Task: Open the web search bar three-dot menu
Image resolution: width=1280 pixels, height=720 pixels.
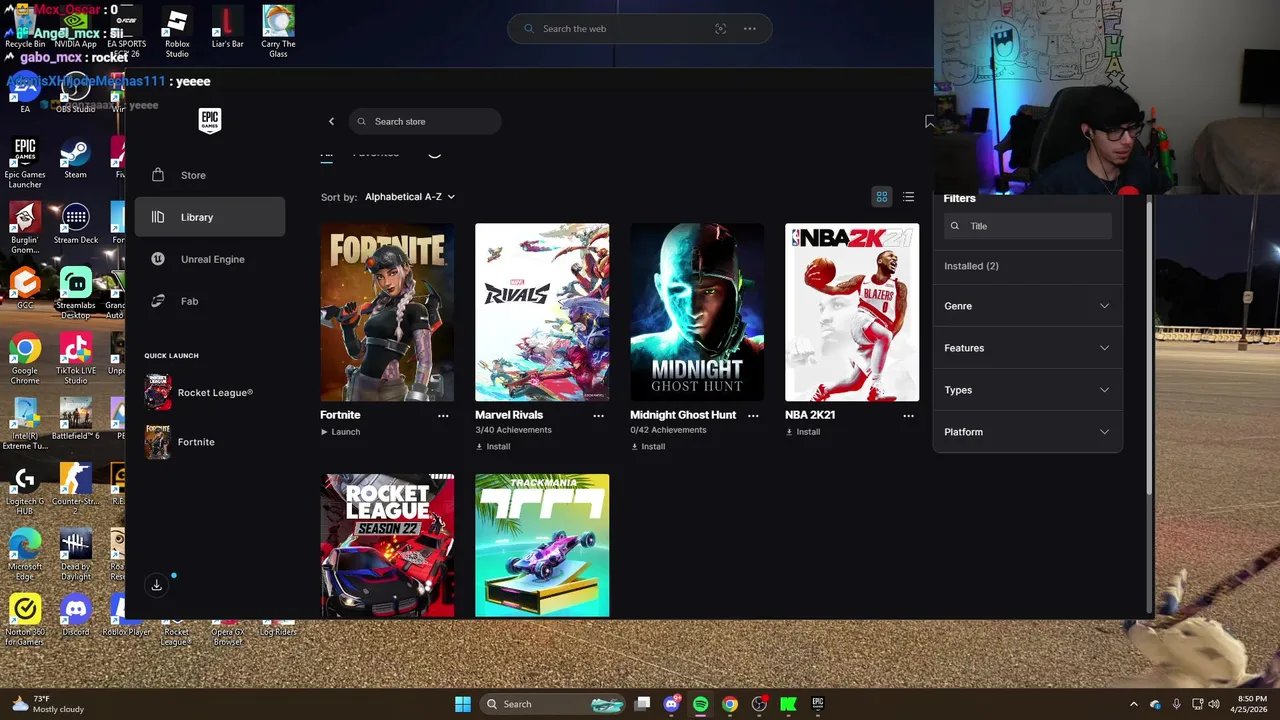Action: [749, 29]
